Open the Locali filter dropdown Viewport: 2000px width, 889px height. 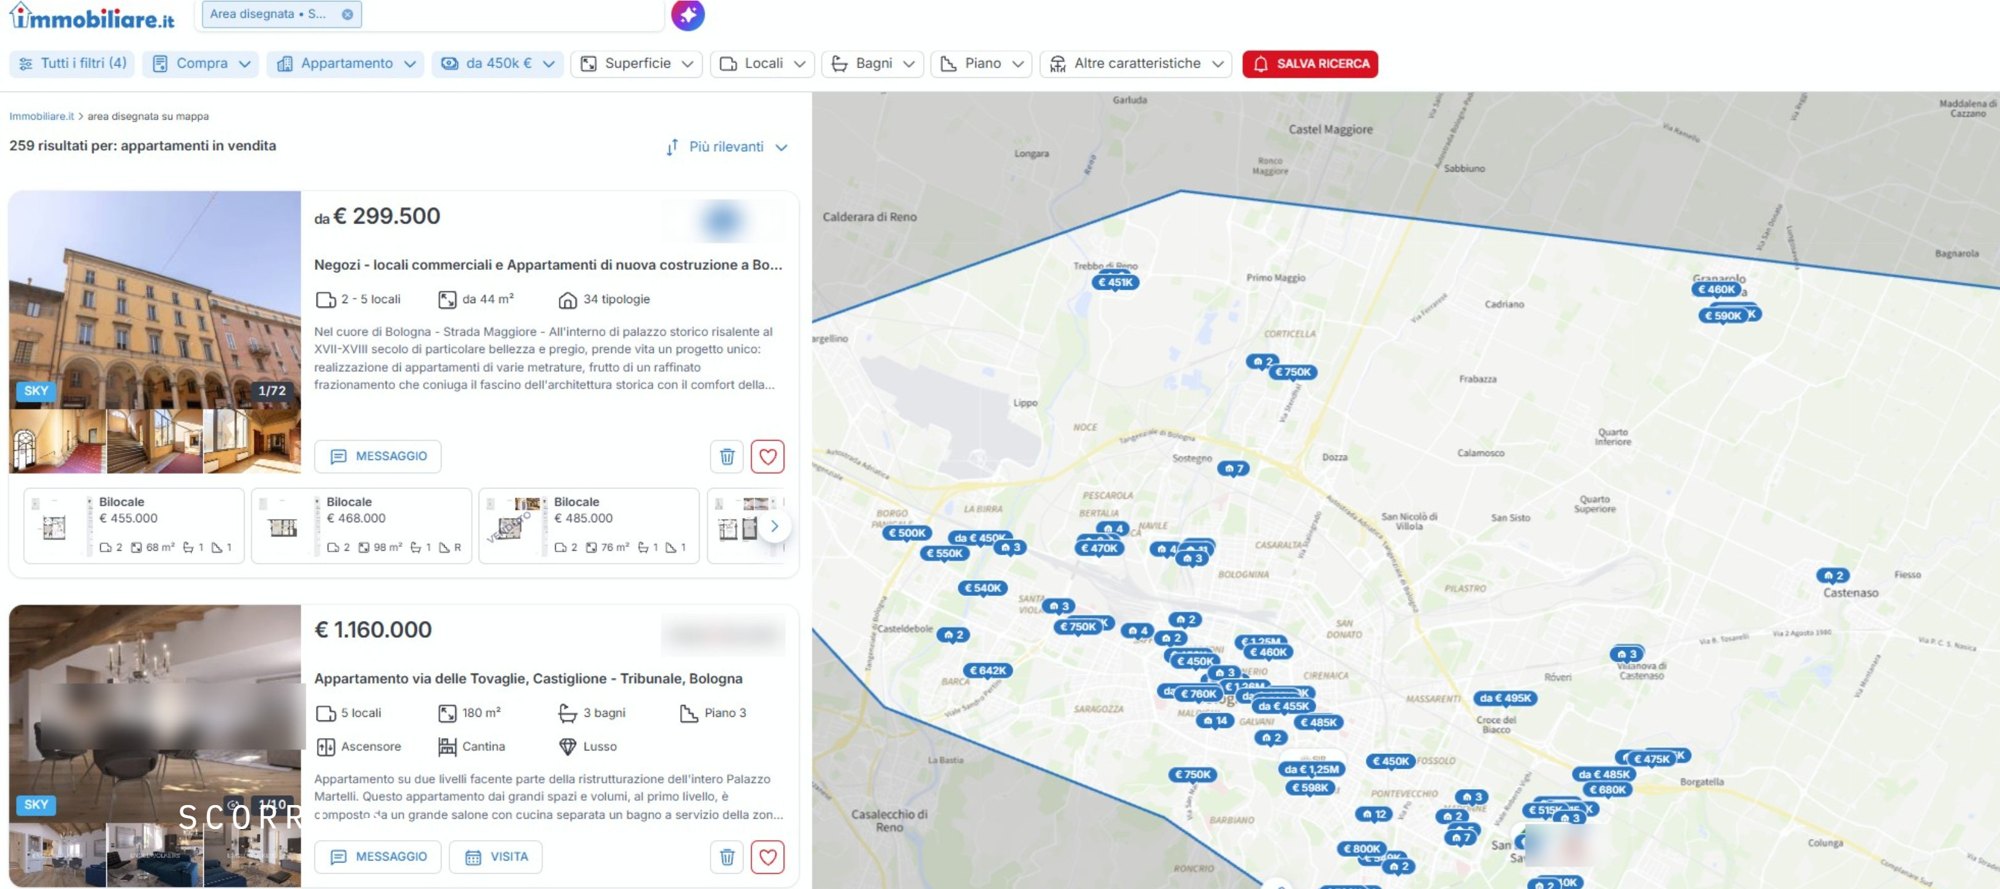click(762, 63)
